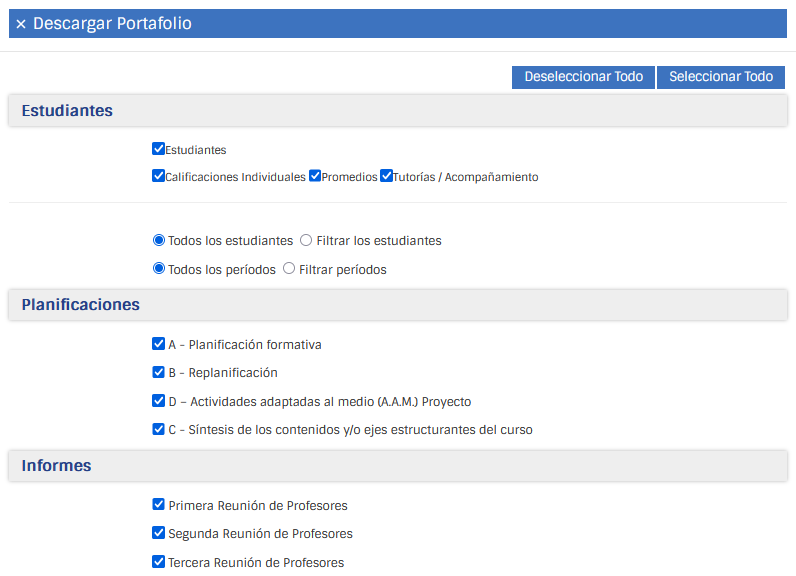This screenshot has height=576, width=796.
Task: Uncheck Tutorías / Acompañamiento option
Action: [x=386, y=176]
